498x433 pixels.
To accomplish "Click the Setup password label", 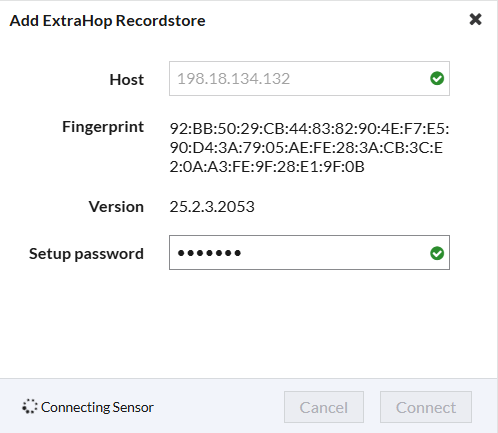I will coord(86,254).
